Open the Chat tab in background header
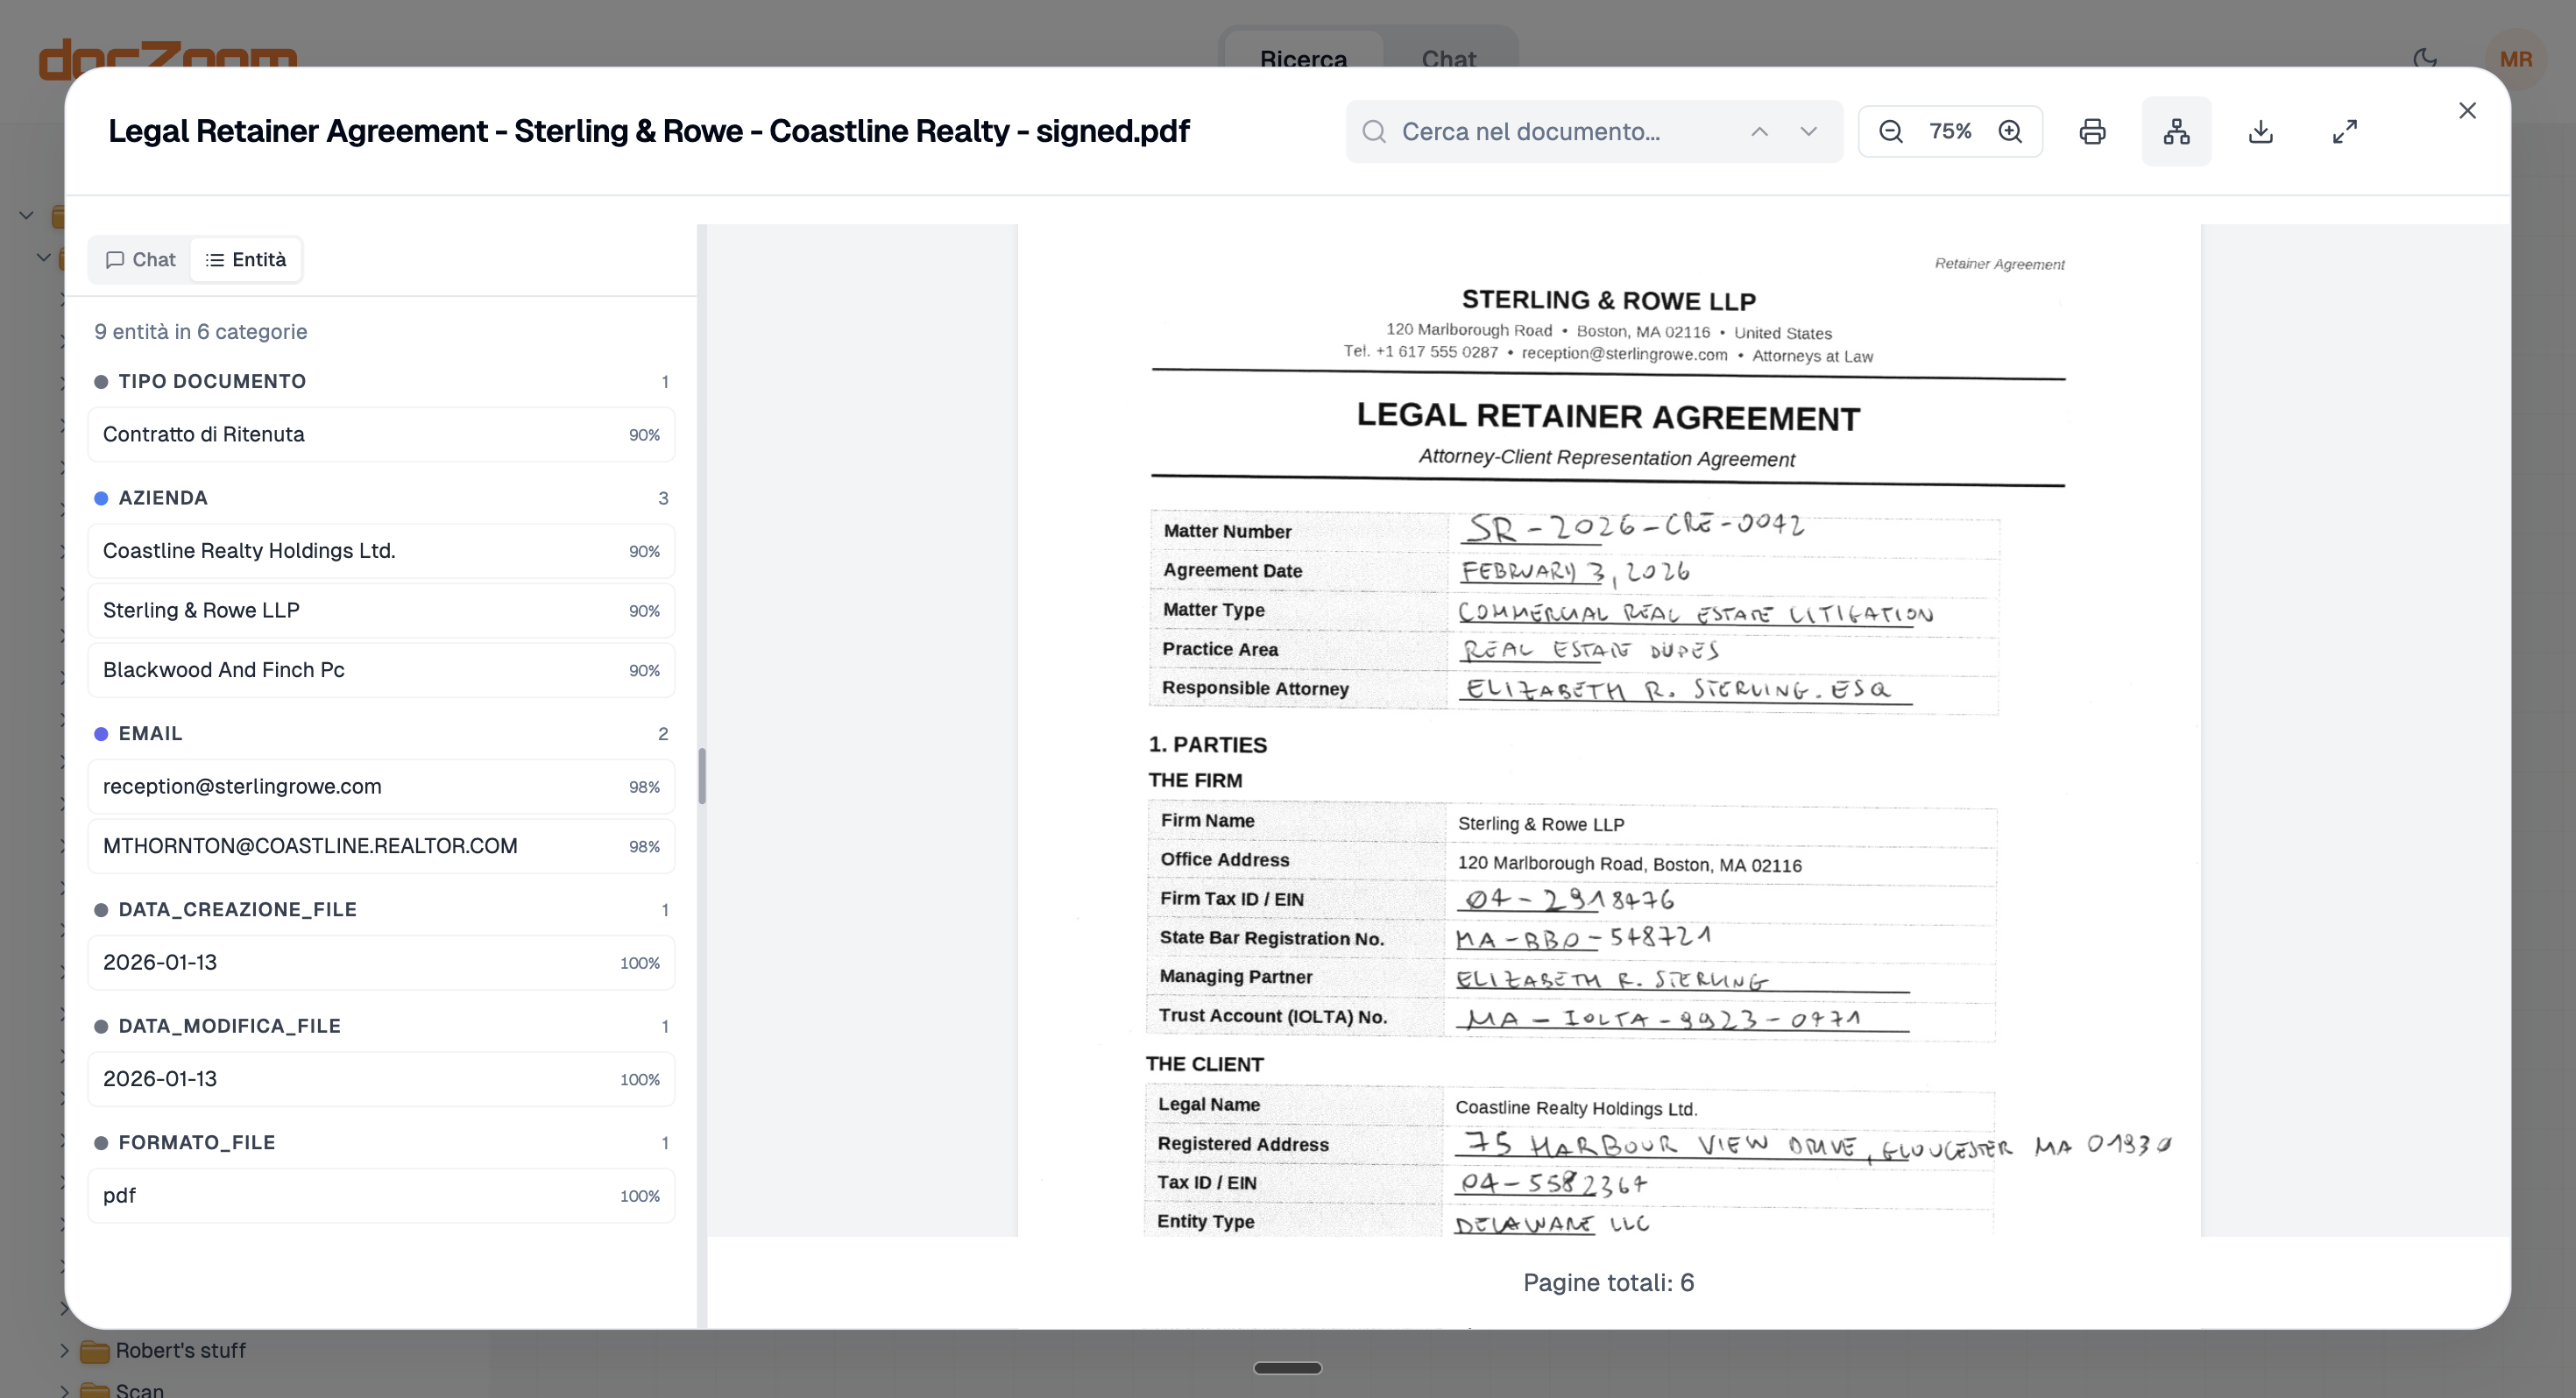Viewport: 2576px width, 1398px height. point(1448,59)
